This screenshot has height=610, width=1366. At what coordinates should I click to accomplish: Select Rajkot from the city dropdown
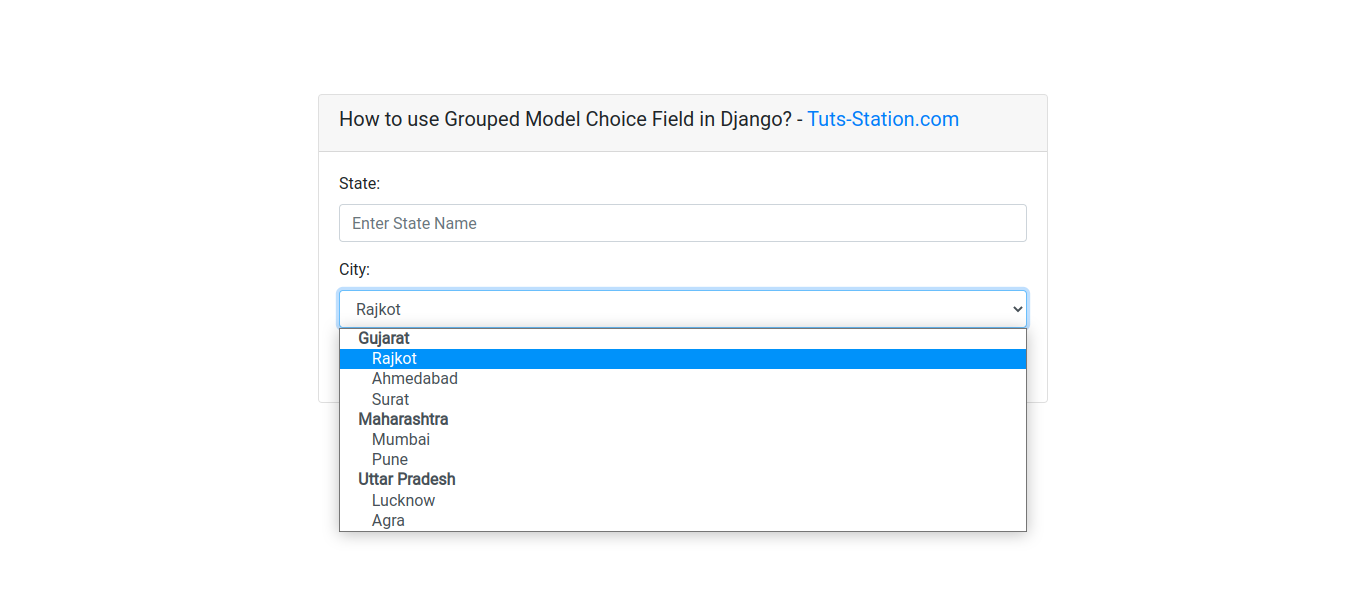click(x=394, y=358)
